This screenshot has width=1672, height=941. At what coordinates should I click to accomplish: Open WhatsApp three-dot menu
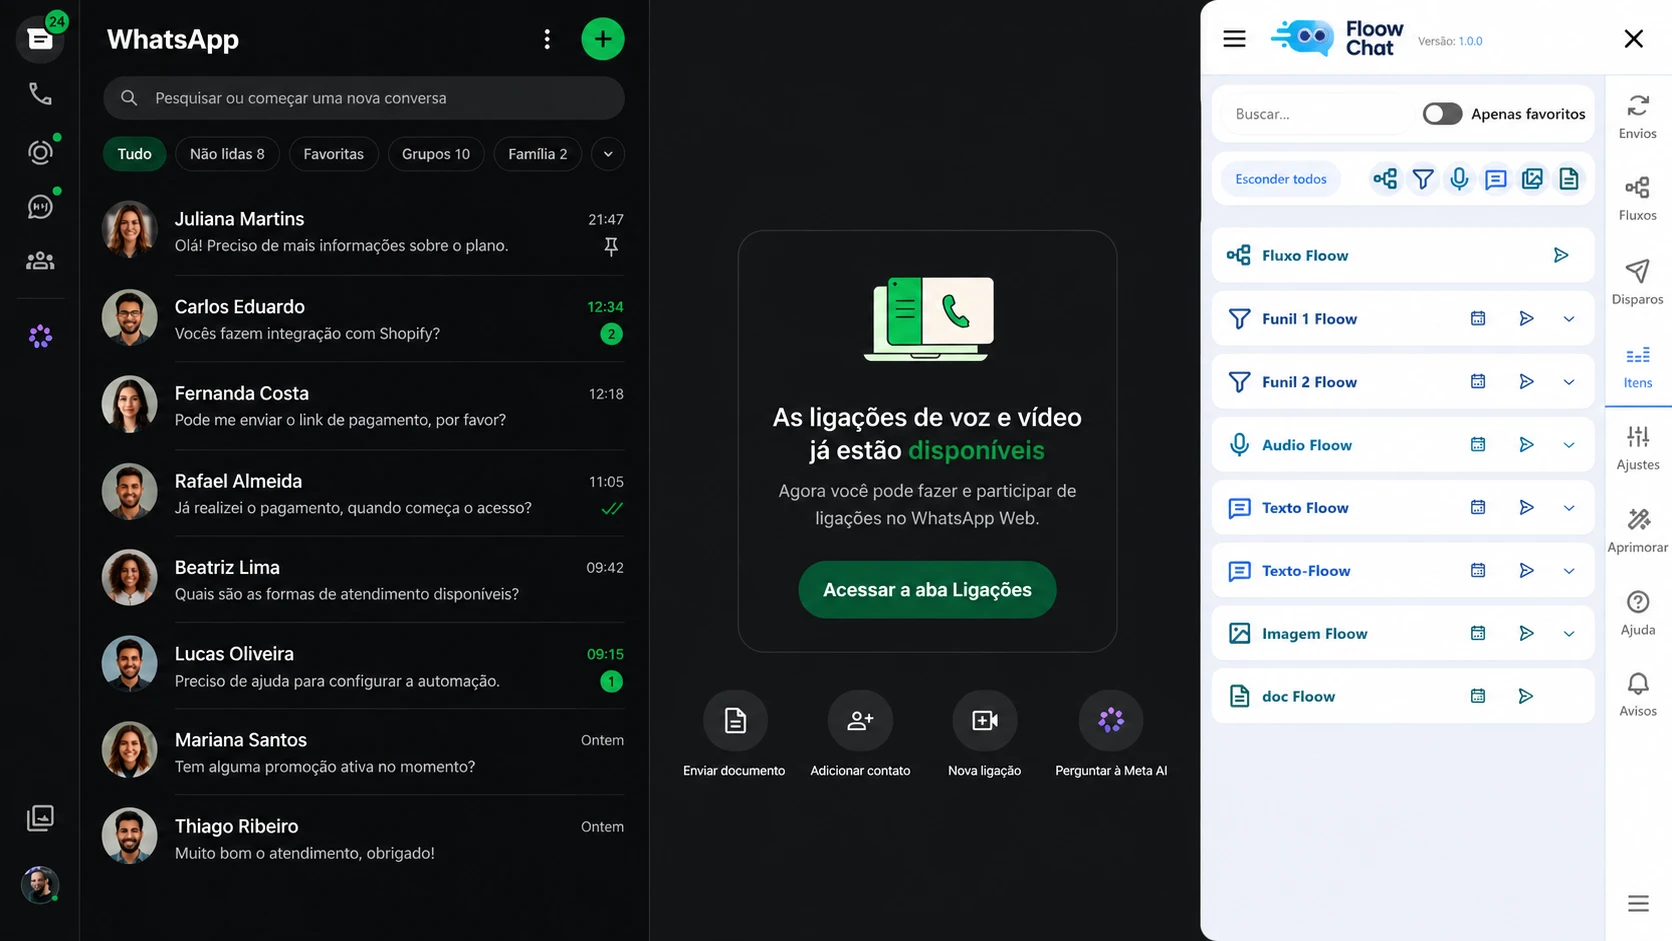coord(547,39)
